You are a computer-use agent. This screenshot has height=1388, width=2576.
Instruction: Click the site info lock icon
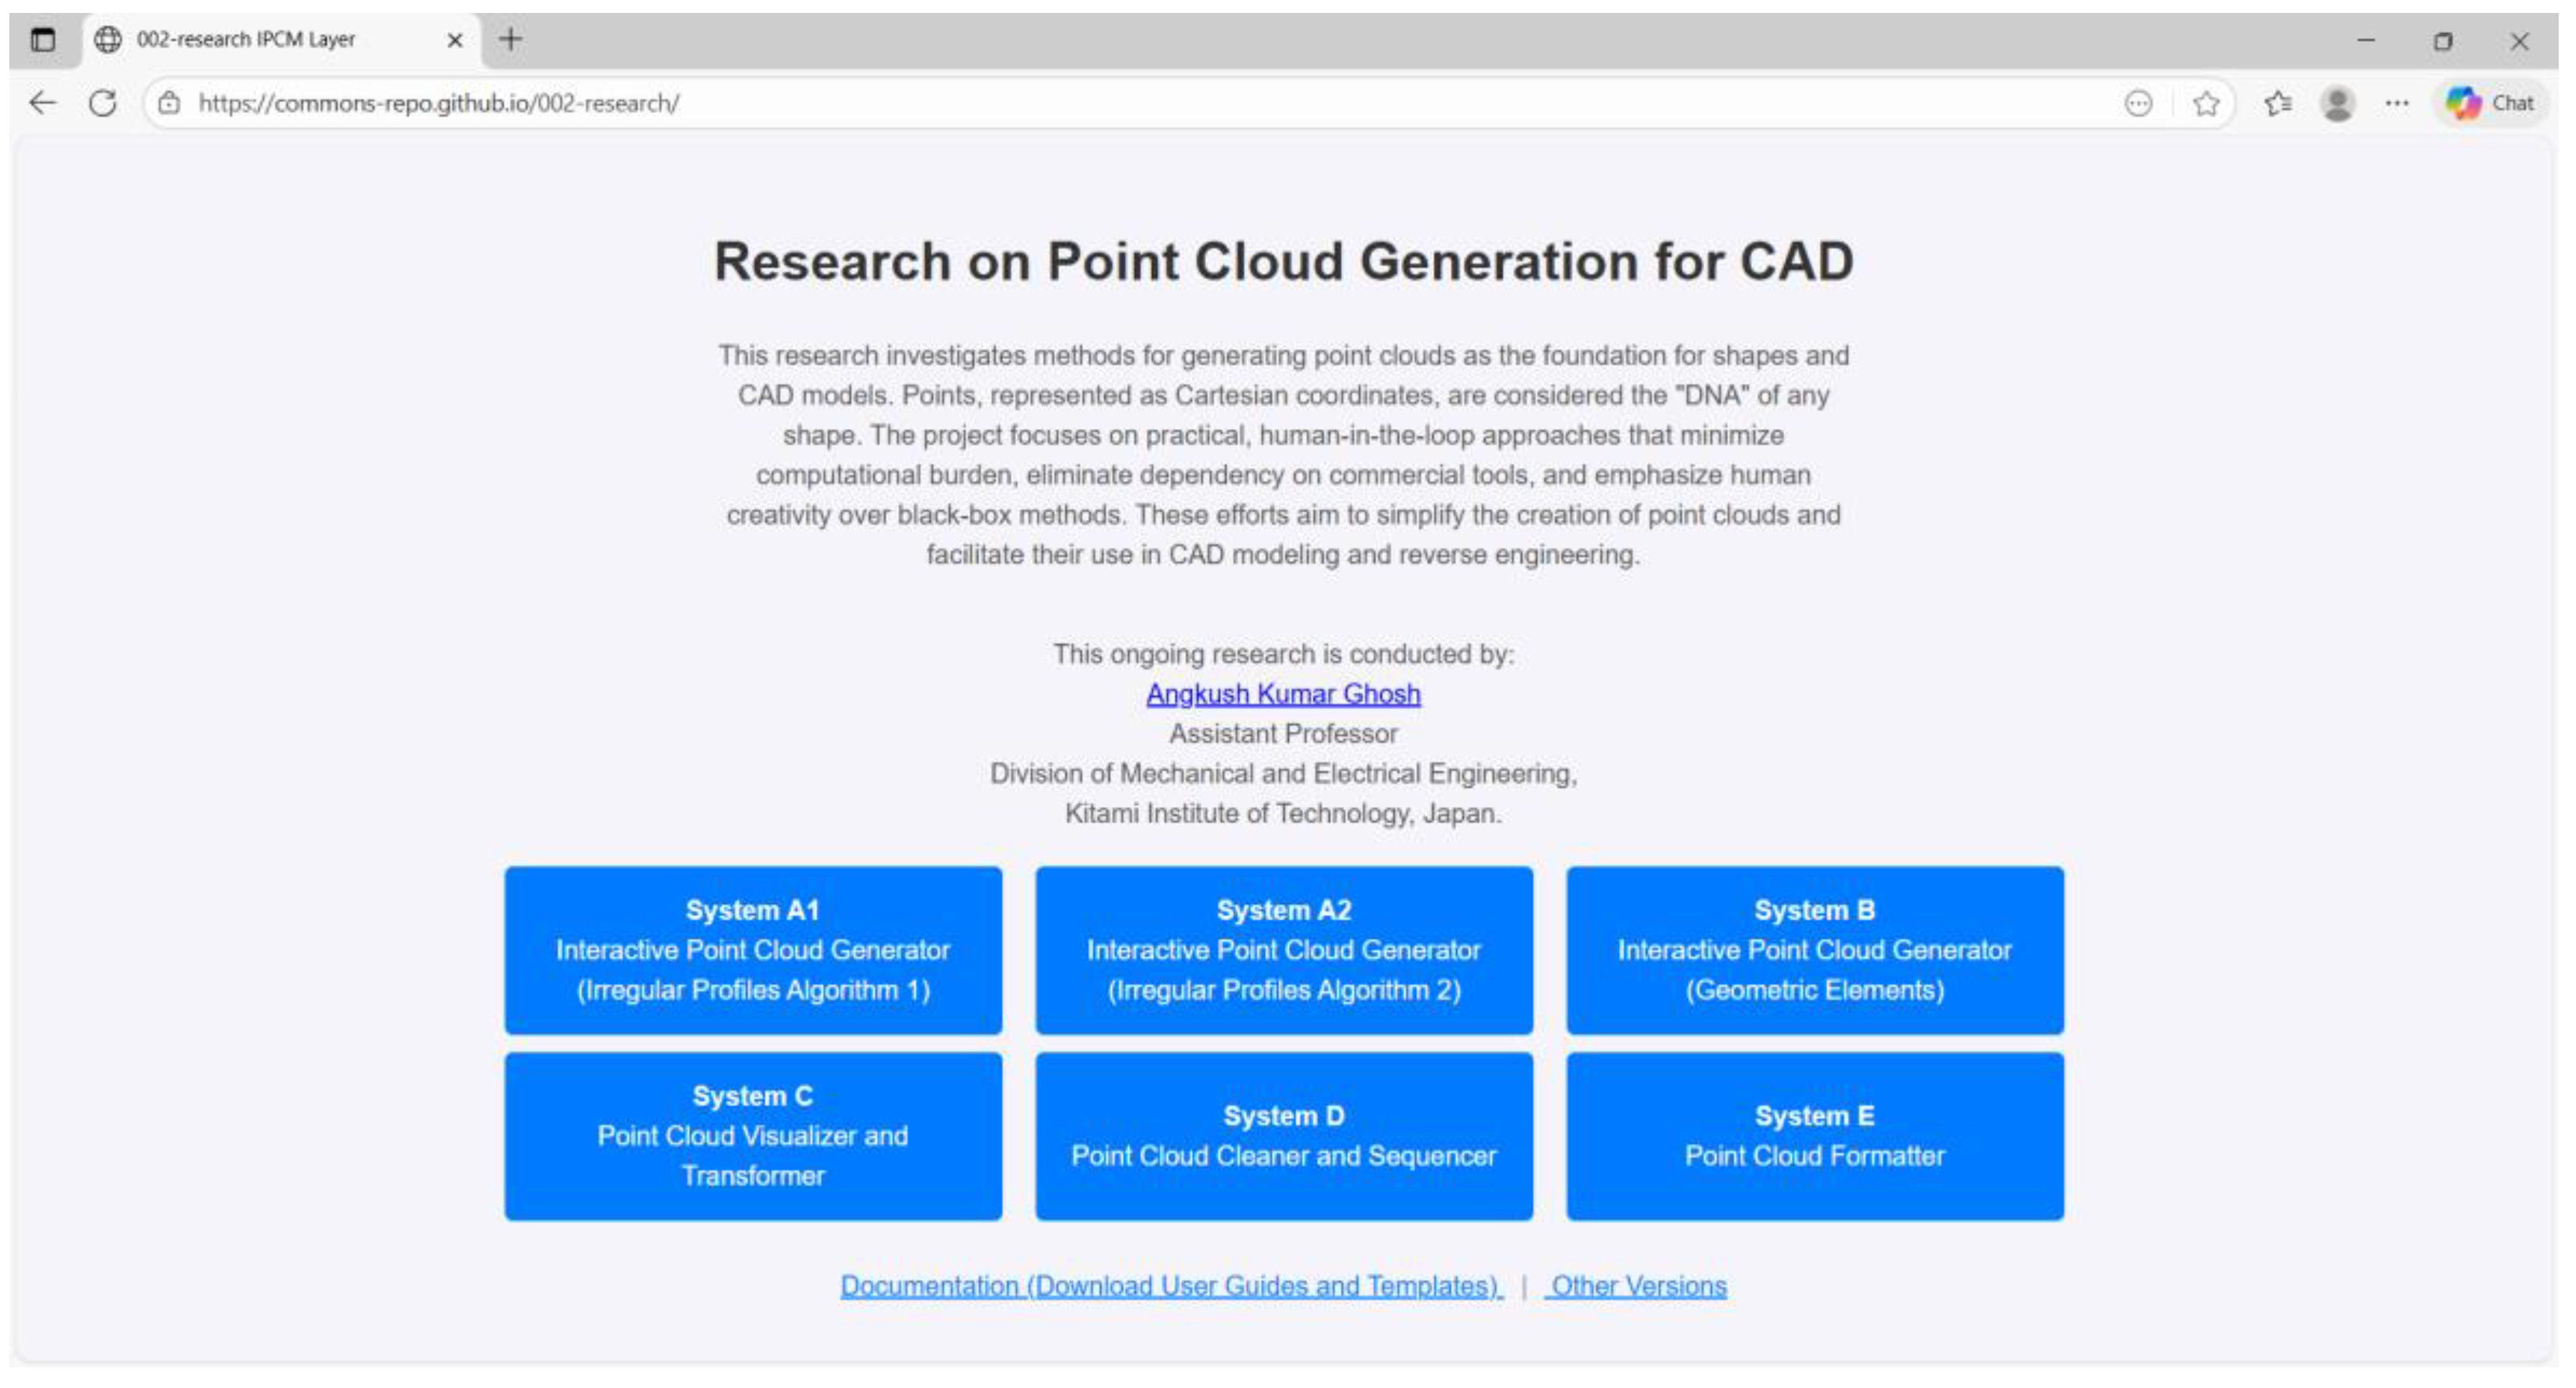[x=170, y=103]
